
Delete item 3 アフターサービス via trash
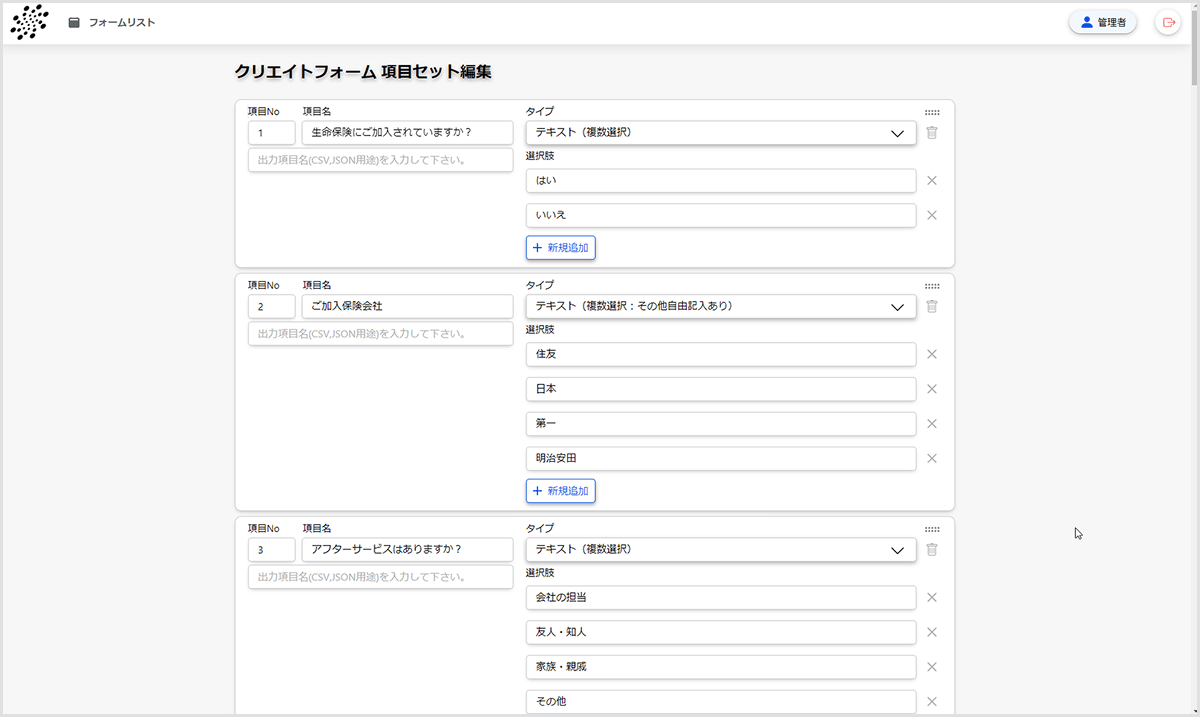[x=932, y=550]
